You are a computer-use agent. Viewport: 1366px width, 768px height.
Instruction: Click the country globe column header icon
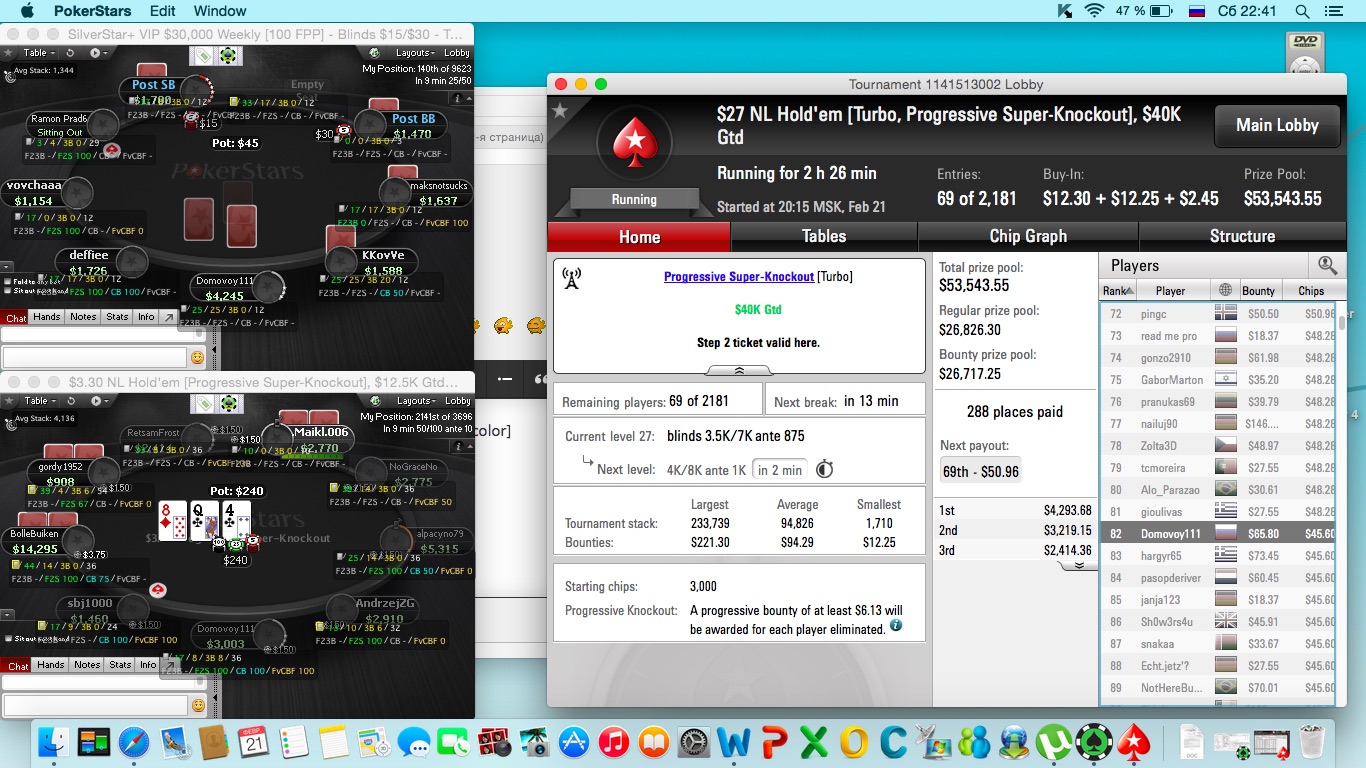point(1225,290)
